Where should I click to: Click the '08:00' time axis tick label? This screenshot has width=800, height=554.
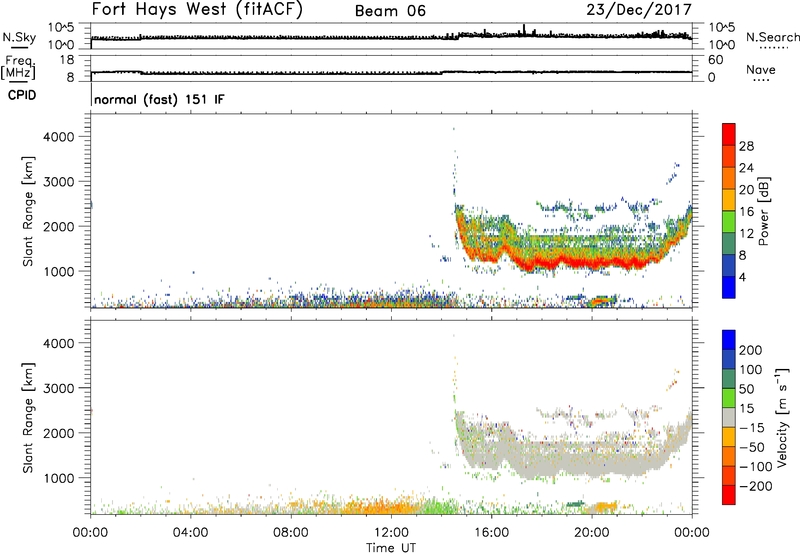tap(291, 533)
